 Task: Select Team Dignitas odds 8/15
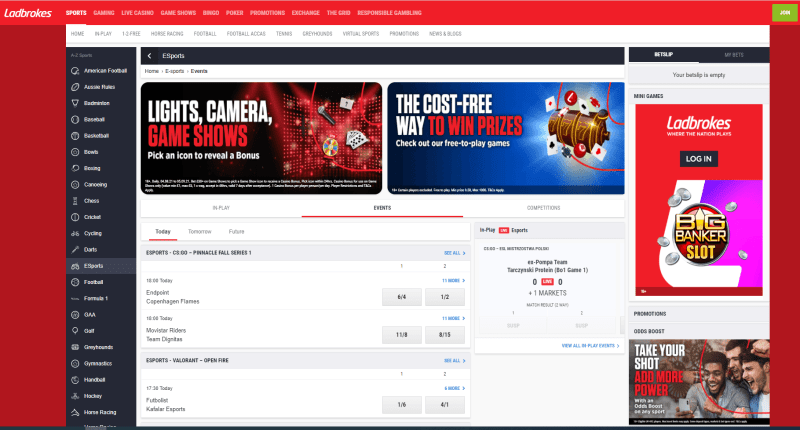click(x=445, y=334)
